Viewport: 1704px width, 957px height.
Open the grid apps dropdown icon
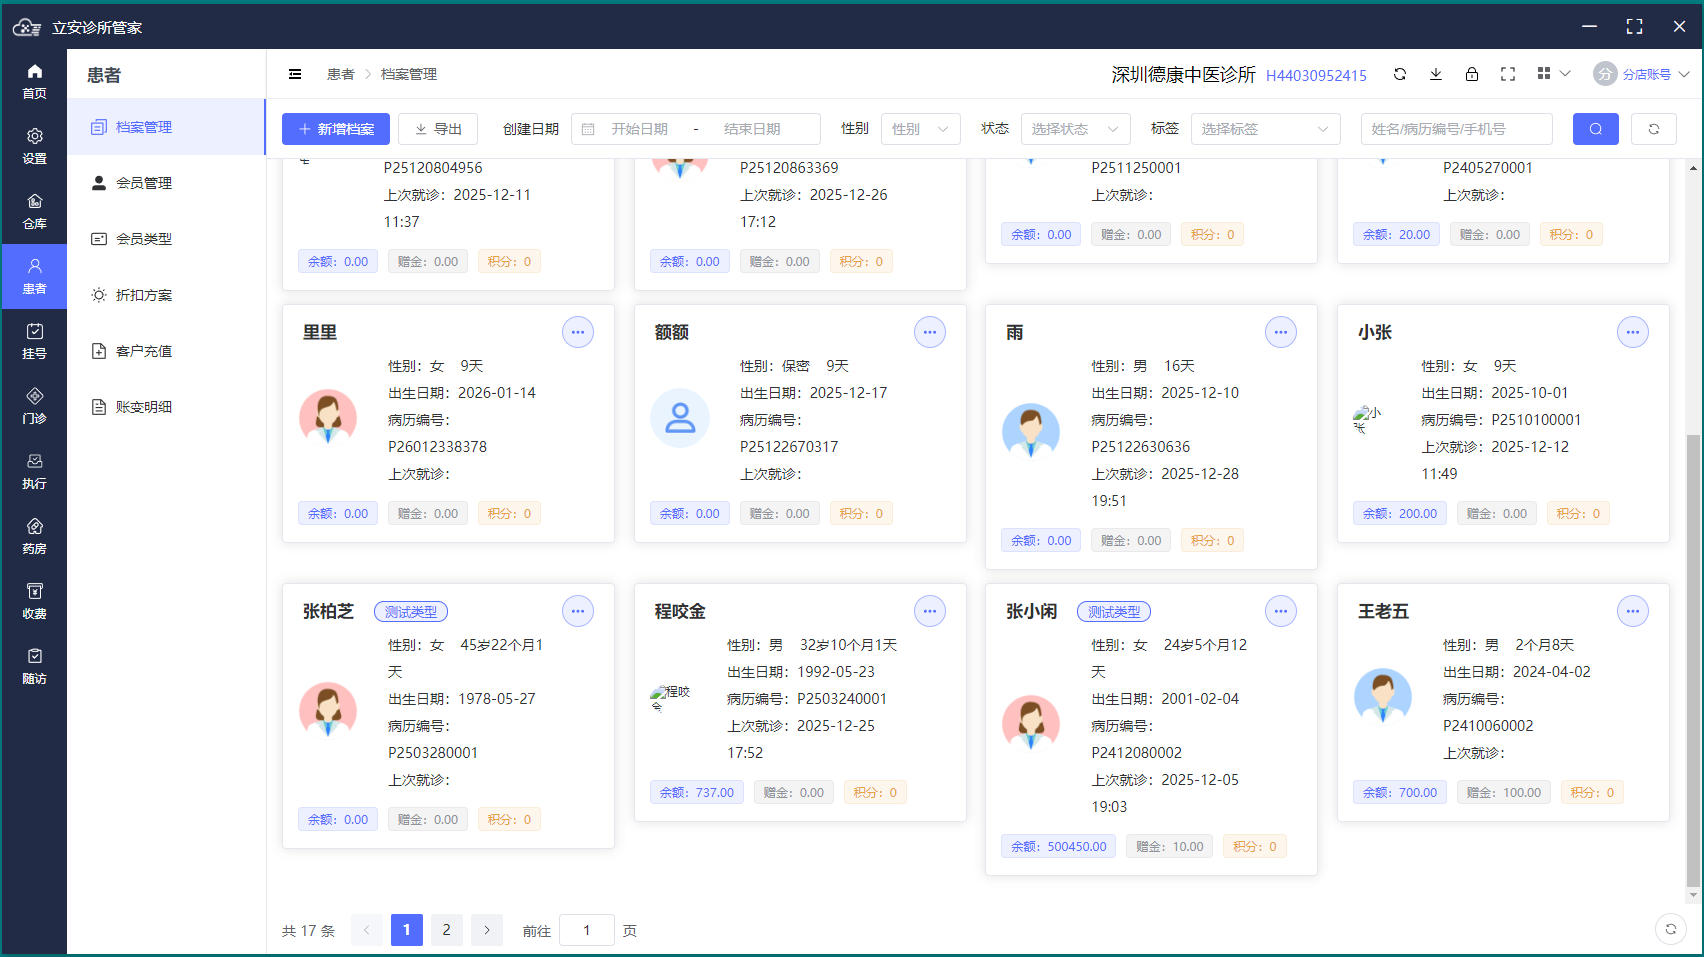[x=1553, y=74]
